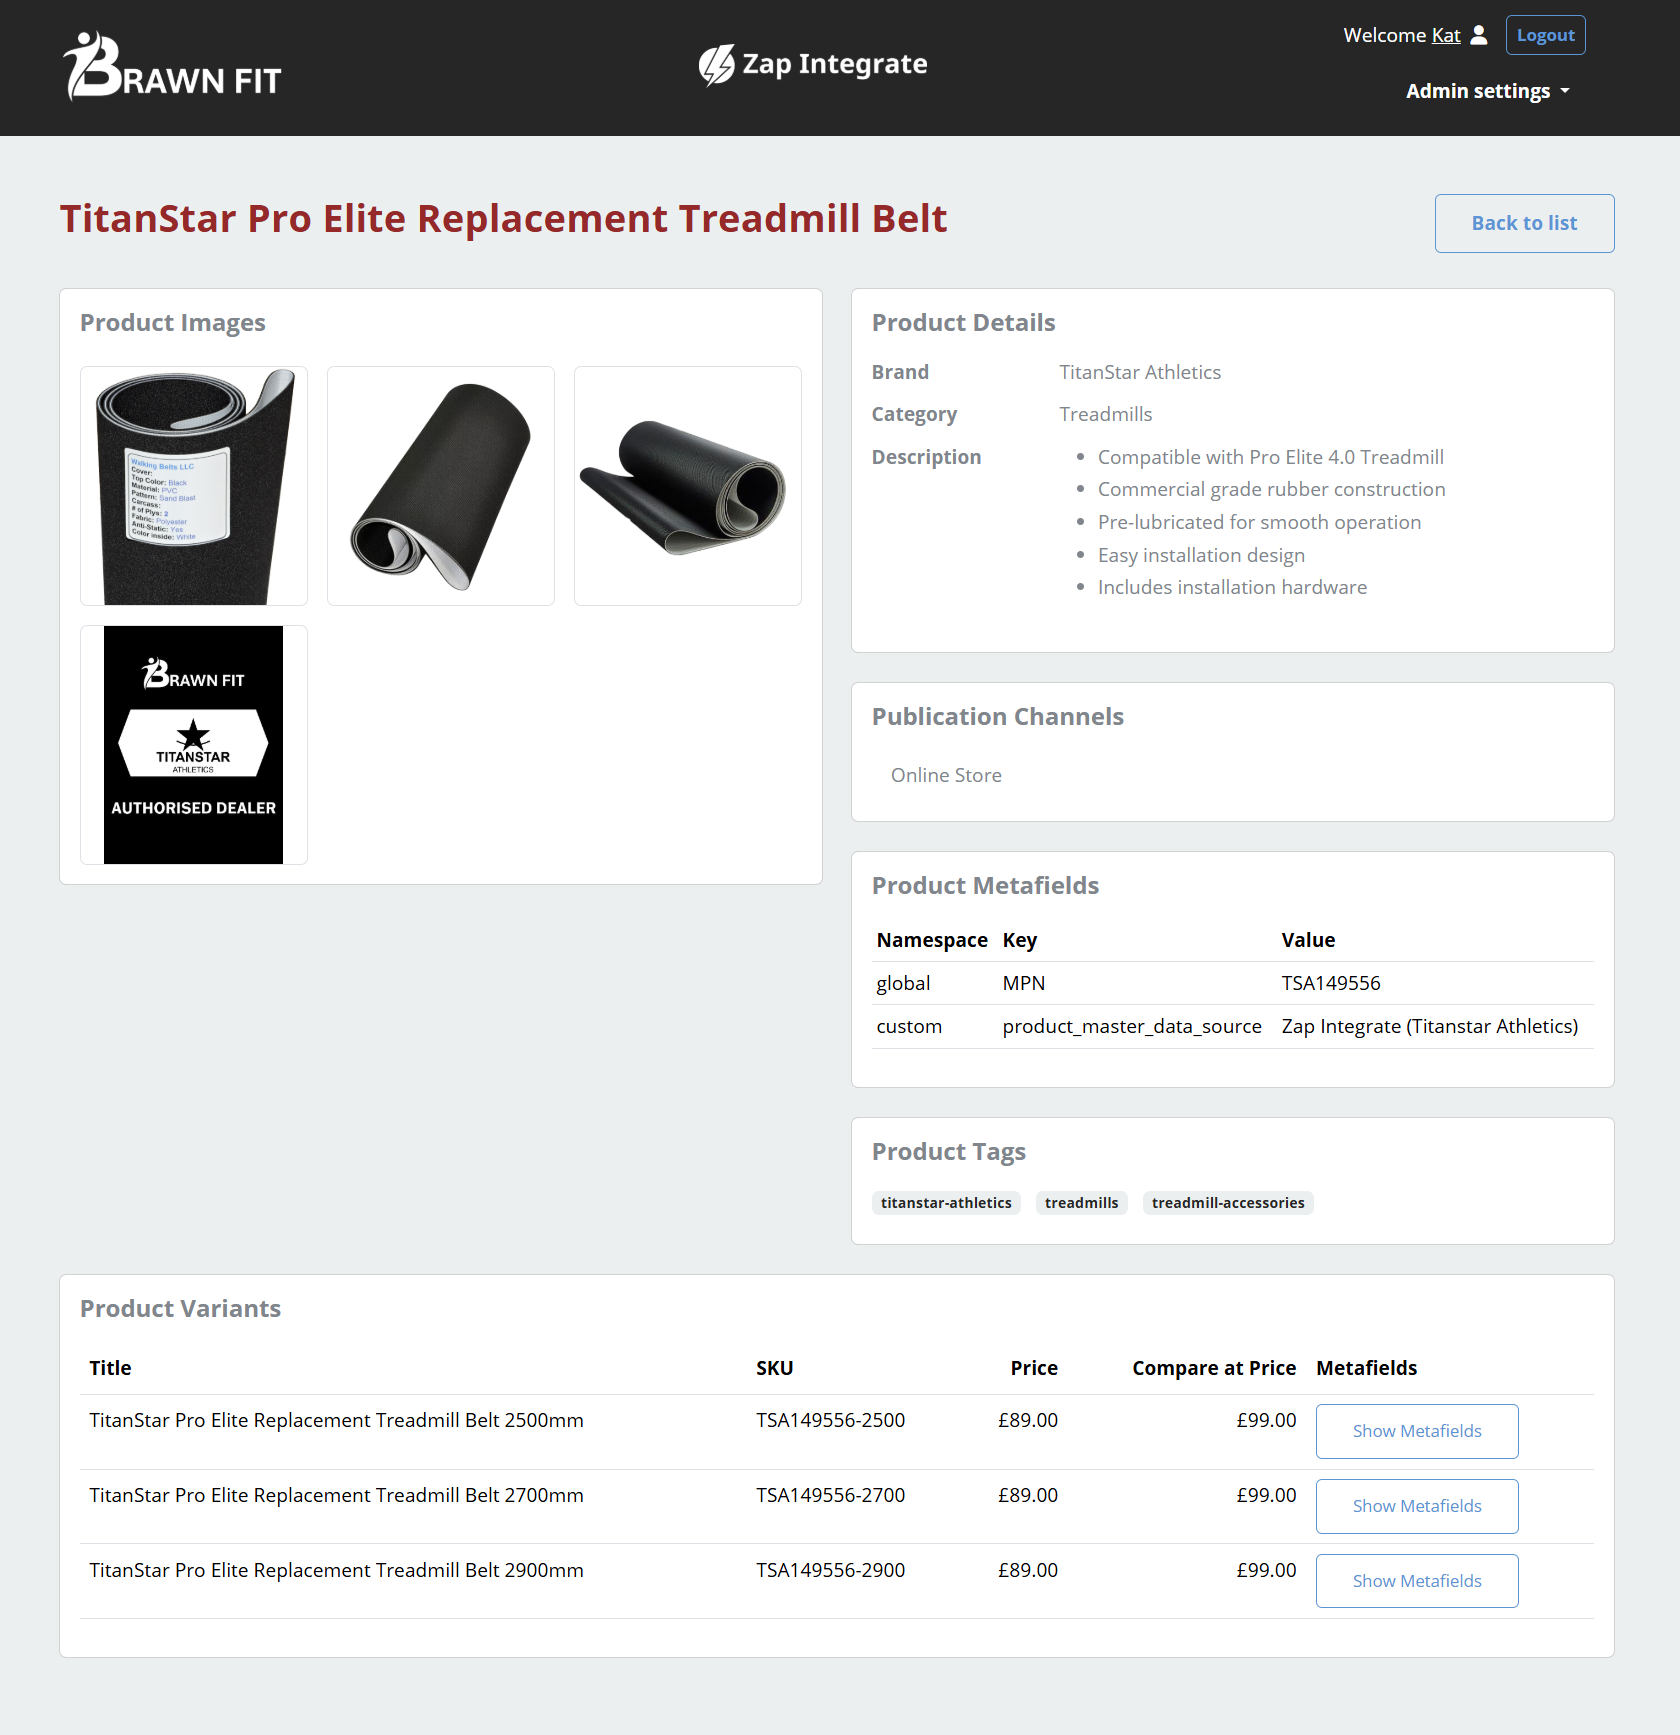
Task: Click the Brawn Fit logo in header
Action: click(172, 66)
